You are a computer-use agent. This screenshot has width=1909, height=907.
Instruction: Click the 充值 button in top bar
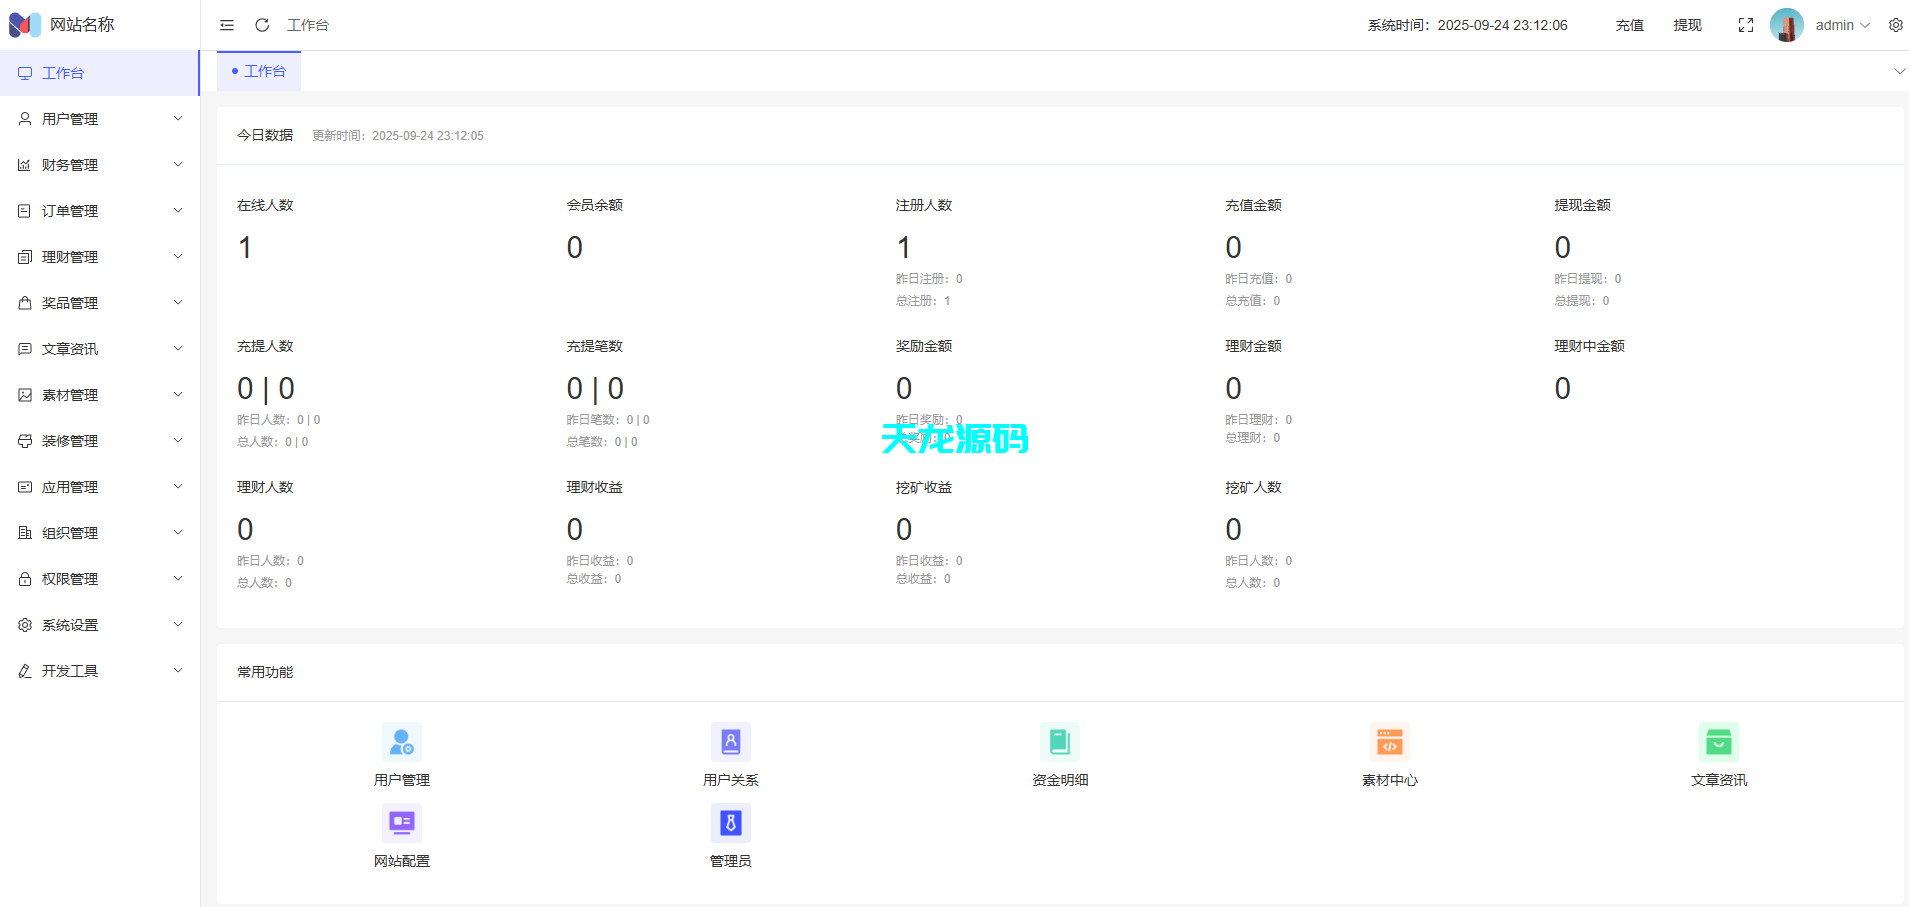coord(1628,24)
